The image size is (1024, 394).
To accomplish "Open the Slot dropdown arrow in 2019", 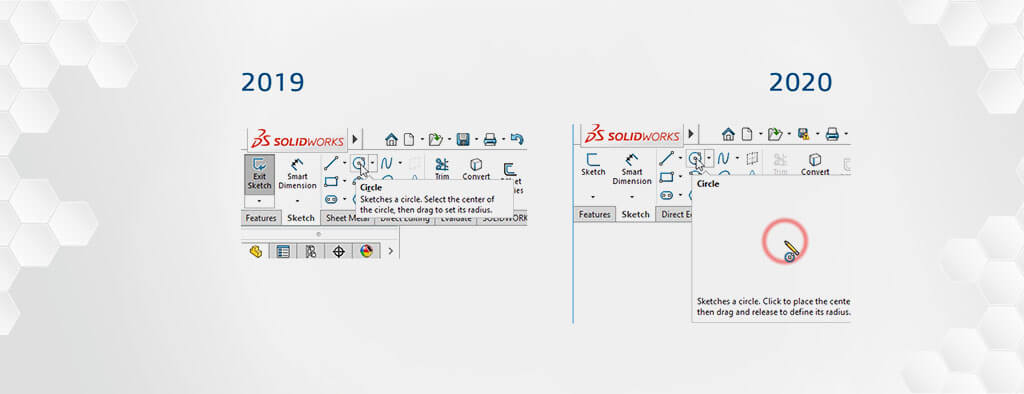I will click(345, 199).
